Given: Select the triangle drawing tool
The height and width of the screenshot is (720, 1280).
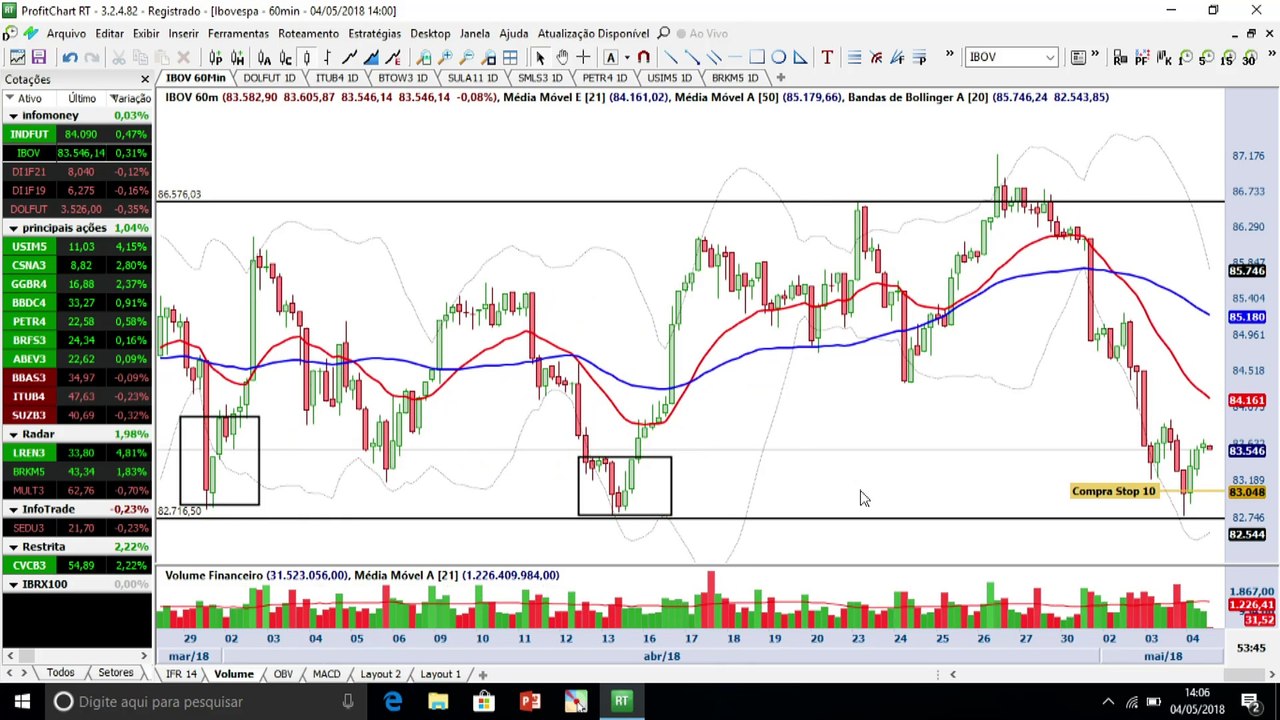Looking at the screenshot, I should 800,57.
